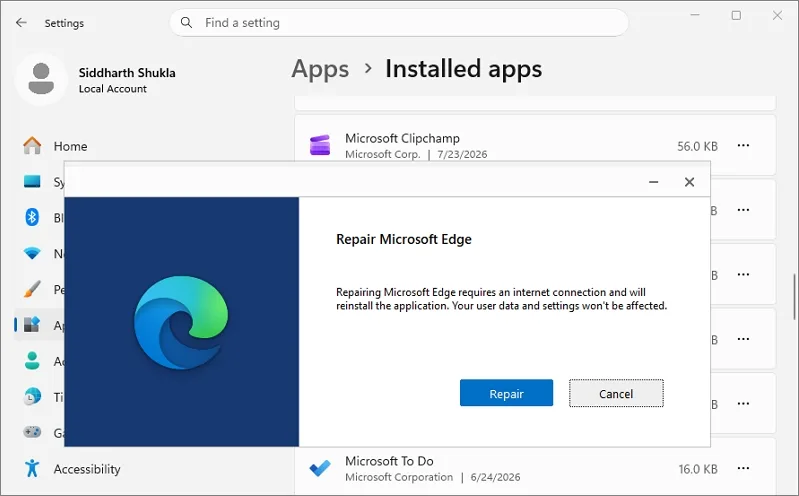
Task: Click the 16.0 KB size value
Action: [x=698, y=469]
